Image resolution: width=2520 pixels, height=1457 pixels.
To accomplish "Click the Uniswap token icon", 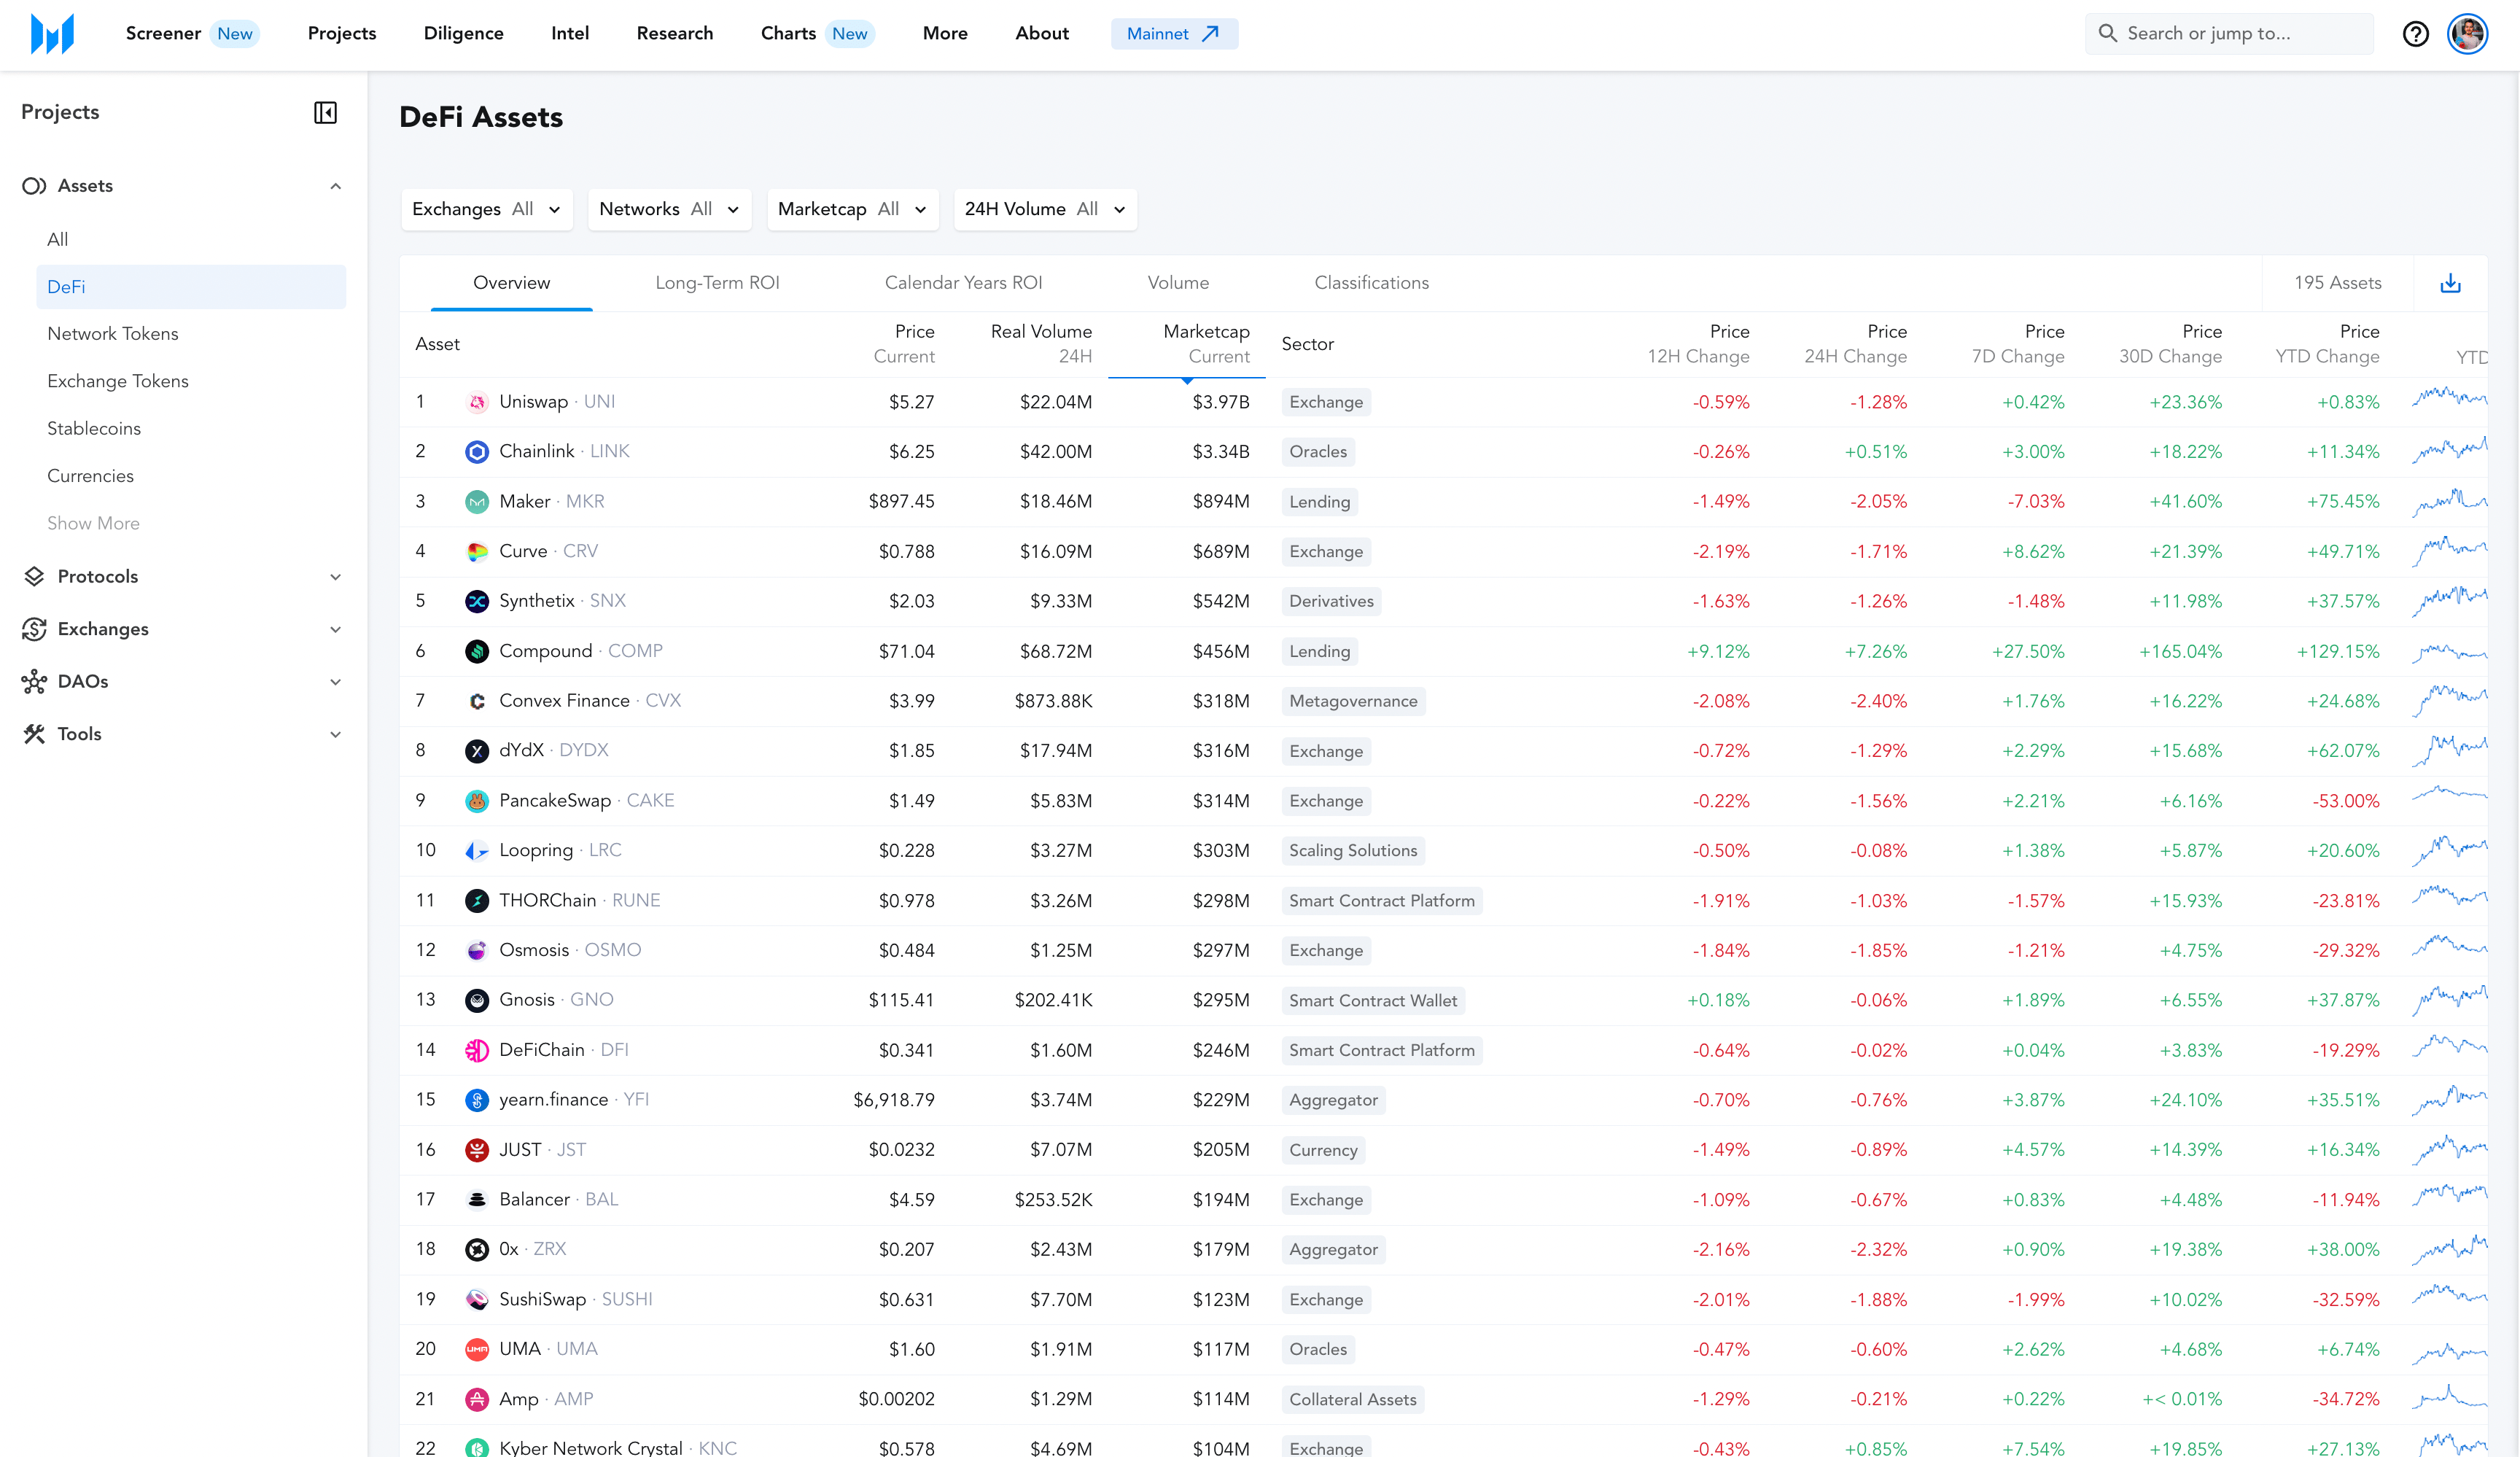I will (x=477, y=402).
